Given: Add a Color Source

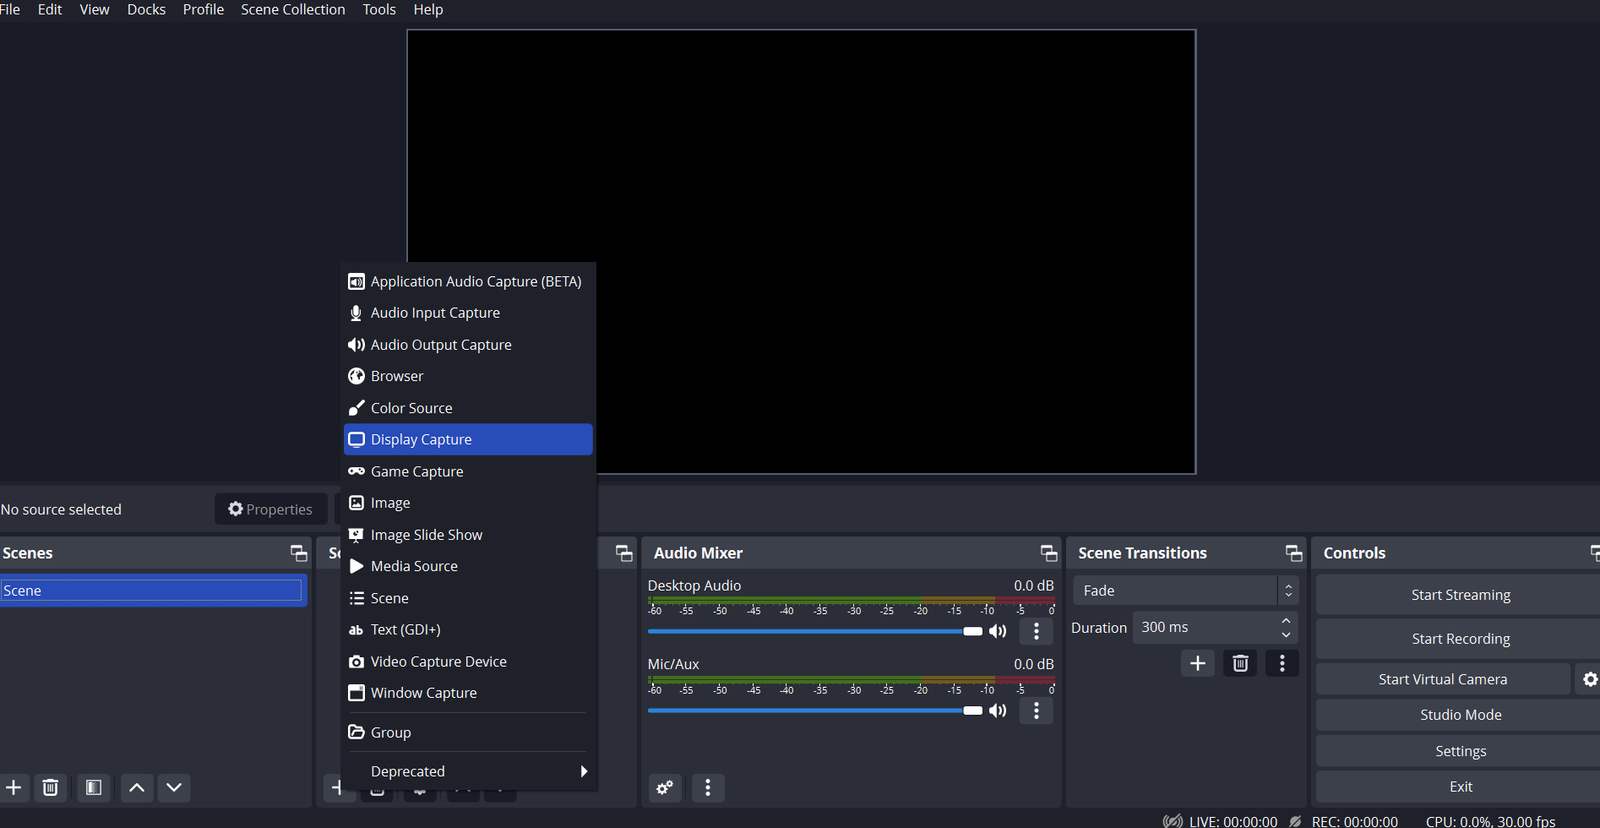Looking at the screenshot, I should pos(468,408).
